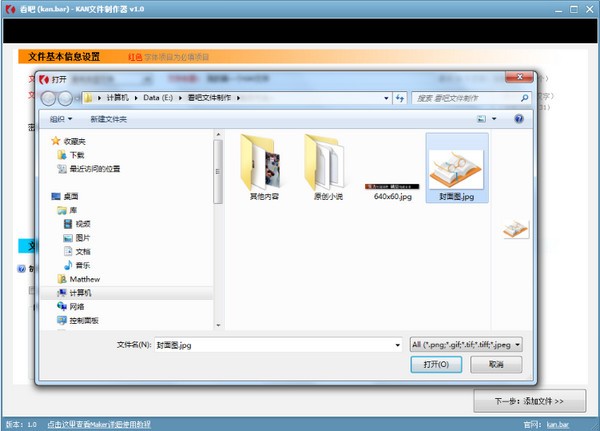
Task: Click 看吧文件制作 in the address breadcrumb
Action: pyautogui.click(x=209, y=98)
